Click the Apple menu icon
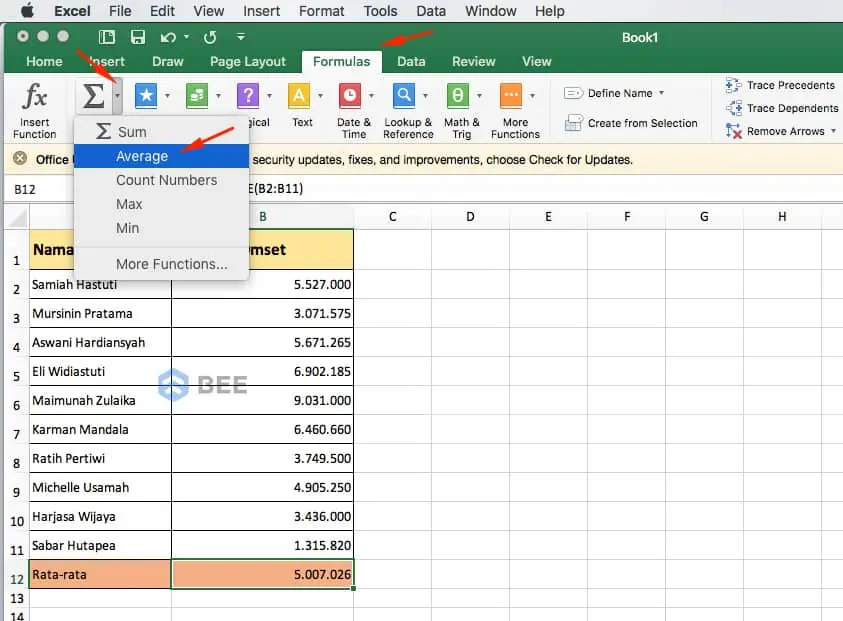The width and height of the screenshot is (843, 621). (27, 10)
